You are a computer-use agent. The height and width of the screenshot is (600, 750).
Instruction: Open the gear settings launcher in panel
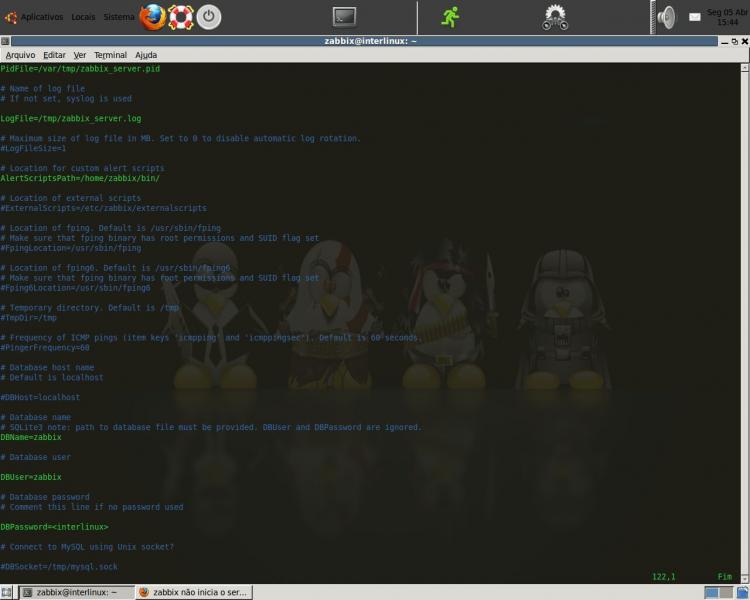click(x=555, y=17)
